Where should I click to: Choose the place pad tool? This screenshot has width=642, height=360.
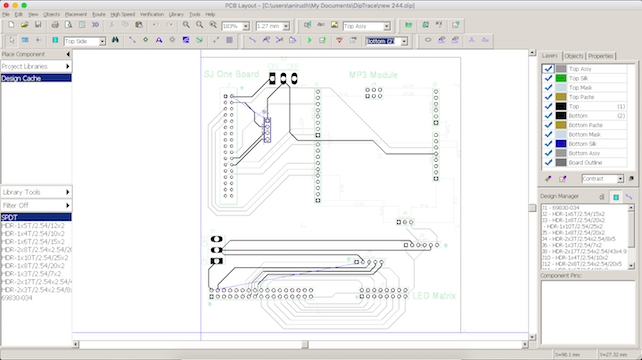(x=146, y=40)
